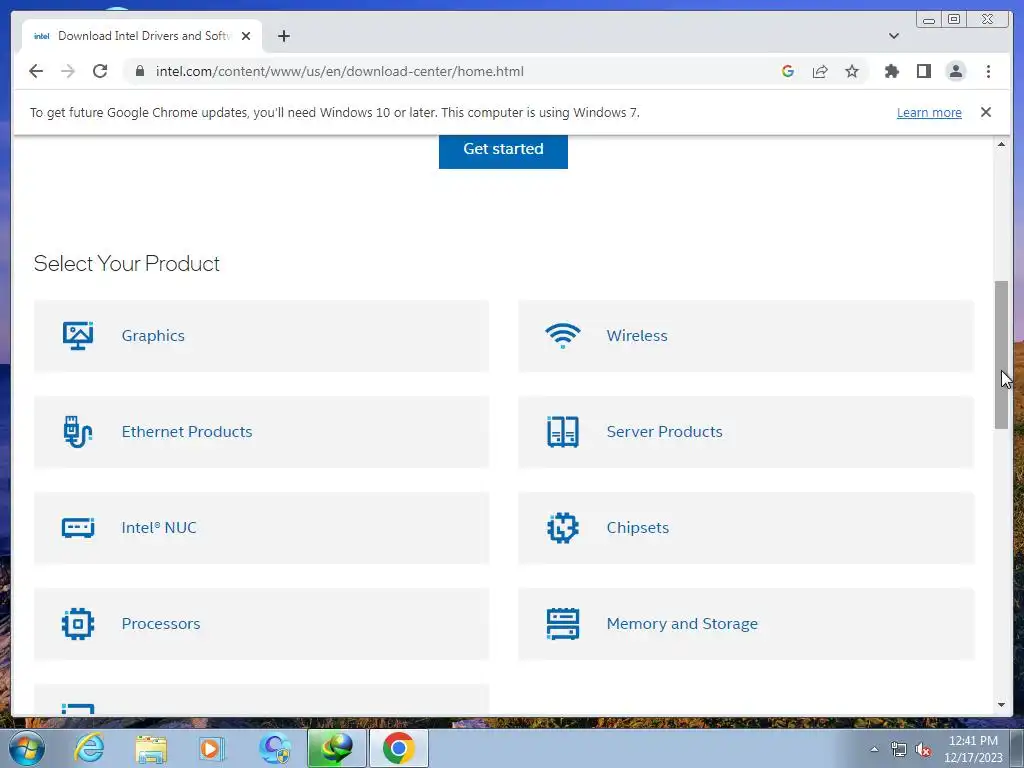Click the Graphics product icon
1024x768 pixels.
click(x=78, y=336)
